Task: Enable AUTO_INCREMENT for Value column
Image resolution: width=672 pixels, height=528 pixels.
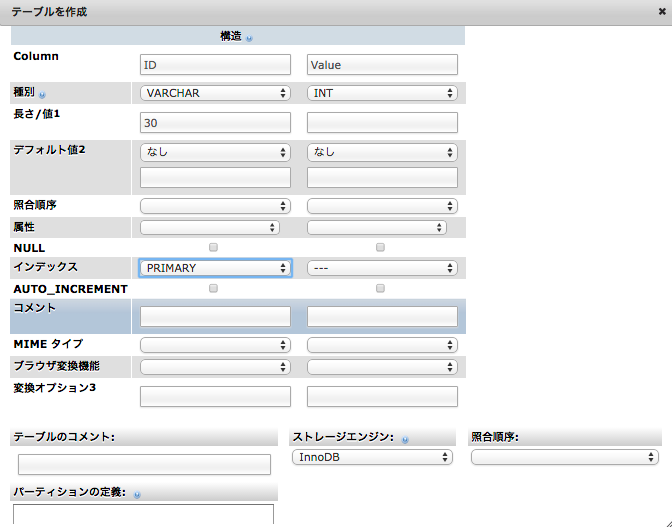Action: tap(380, 288)
